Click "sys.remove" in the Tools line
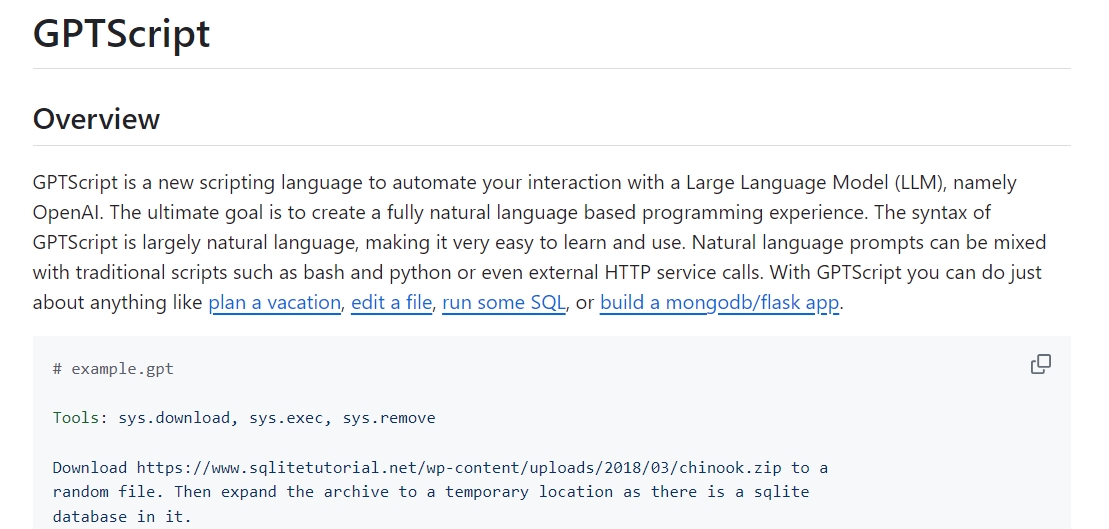 click(x=389, y=418)
